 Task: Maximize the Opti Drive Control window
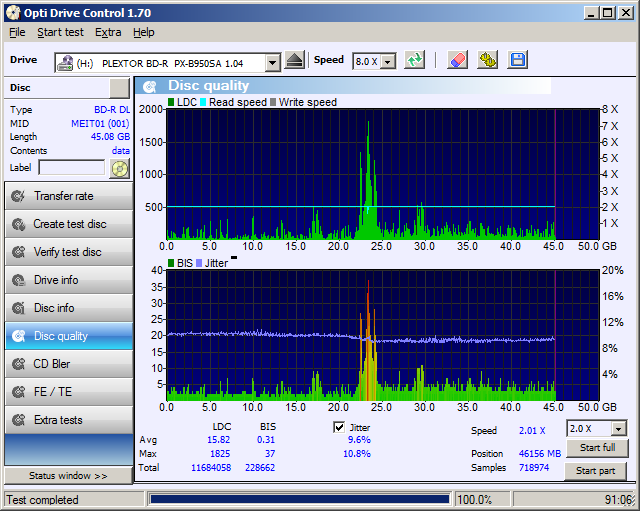tap(608, 13)
